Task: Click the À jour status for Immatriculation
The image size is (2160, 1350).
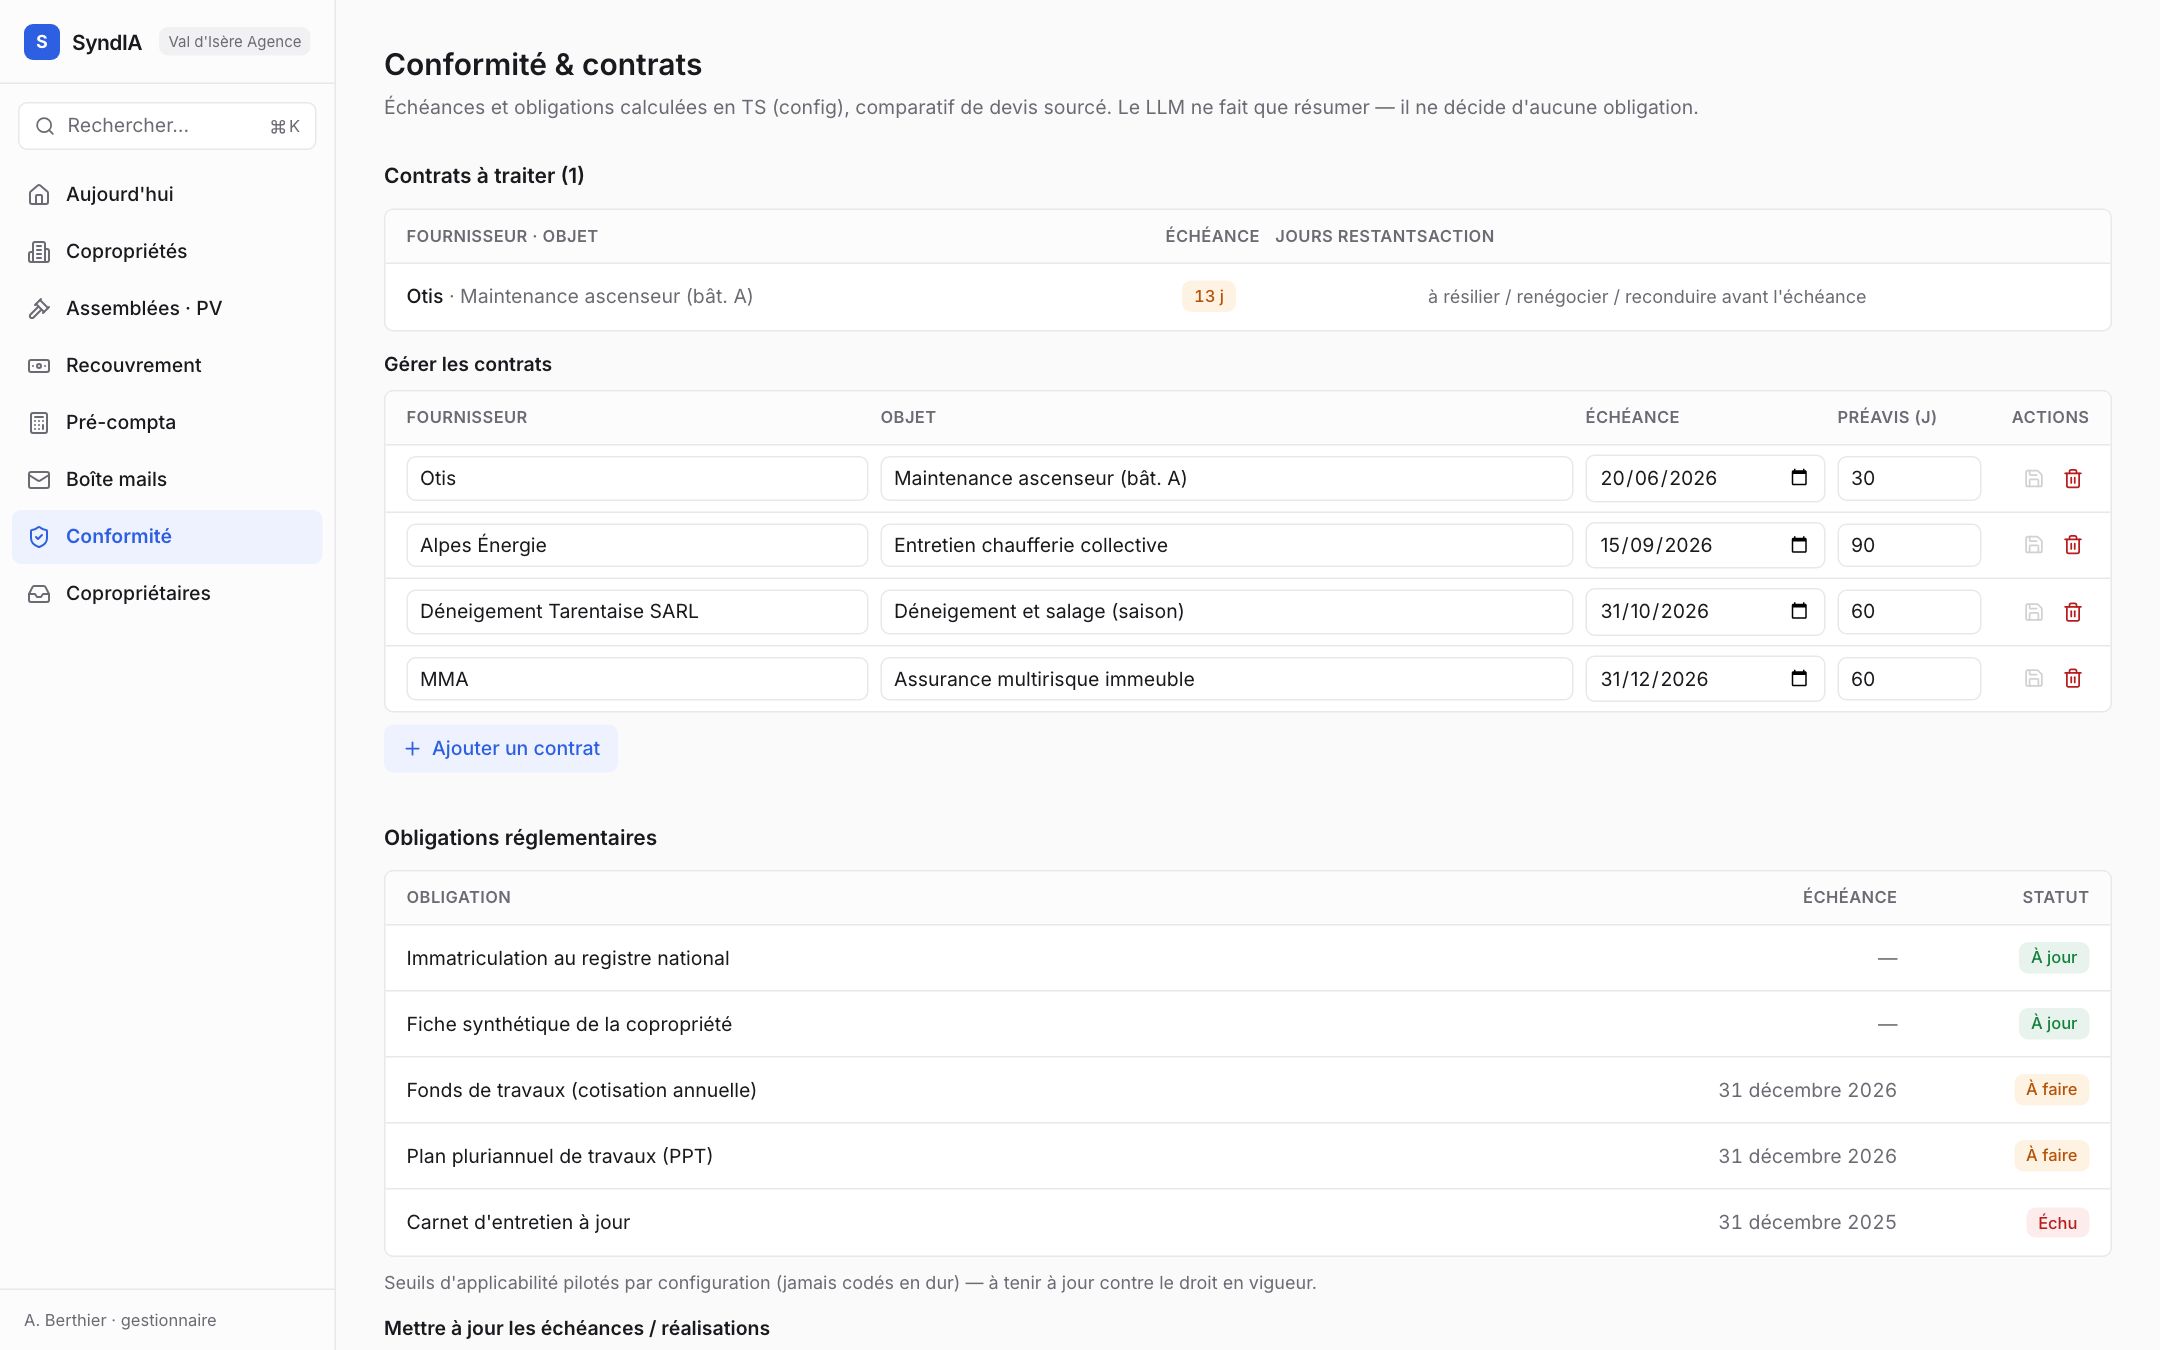Action: [x=2053, y=957]
